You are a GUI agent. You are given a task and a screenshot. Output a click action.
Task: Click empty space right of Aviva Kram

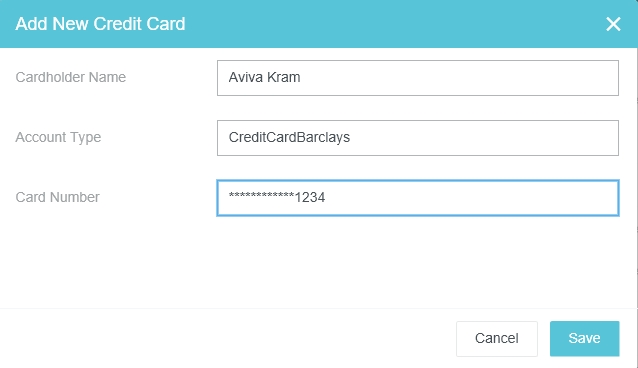(458, 78)
